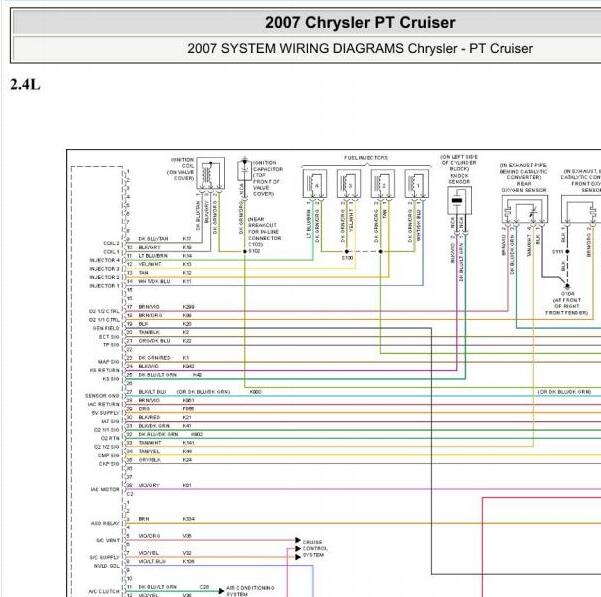Click the 'IGNITION COIL' label

[182, 162]
